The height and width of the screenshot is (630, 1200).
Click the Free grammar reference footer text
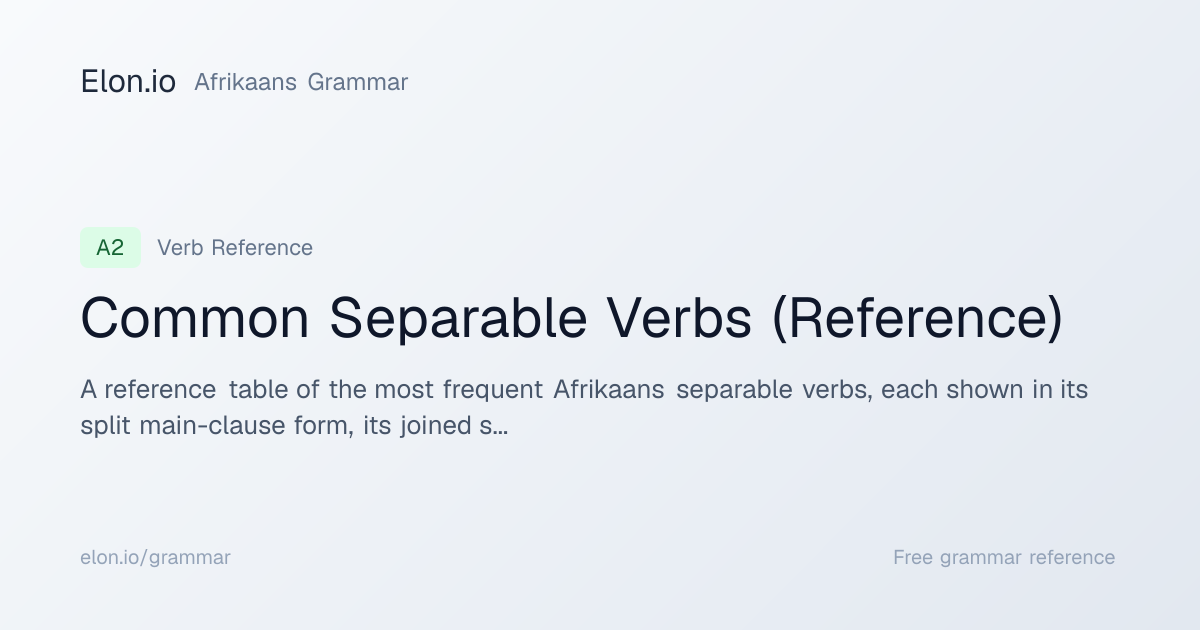pyautogui.click(x=1004, y=558)
